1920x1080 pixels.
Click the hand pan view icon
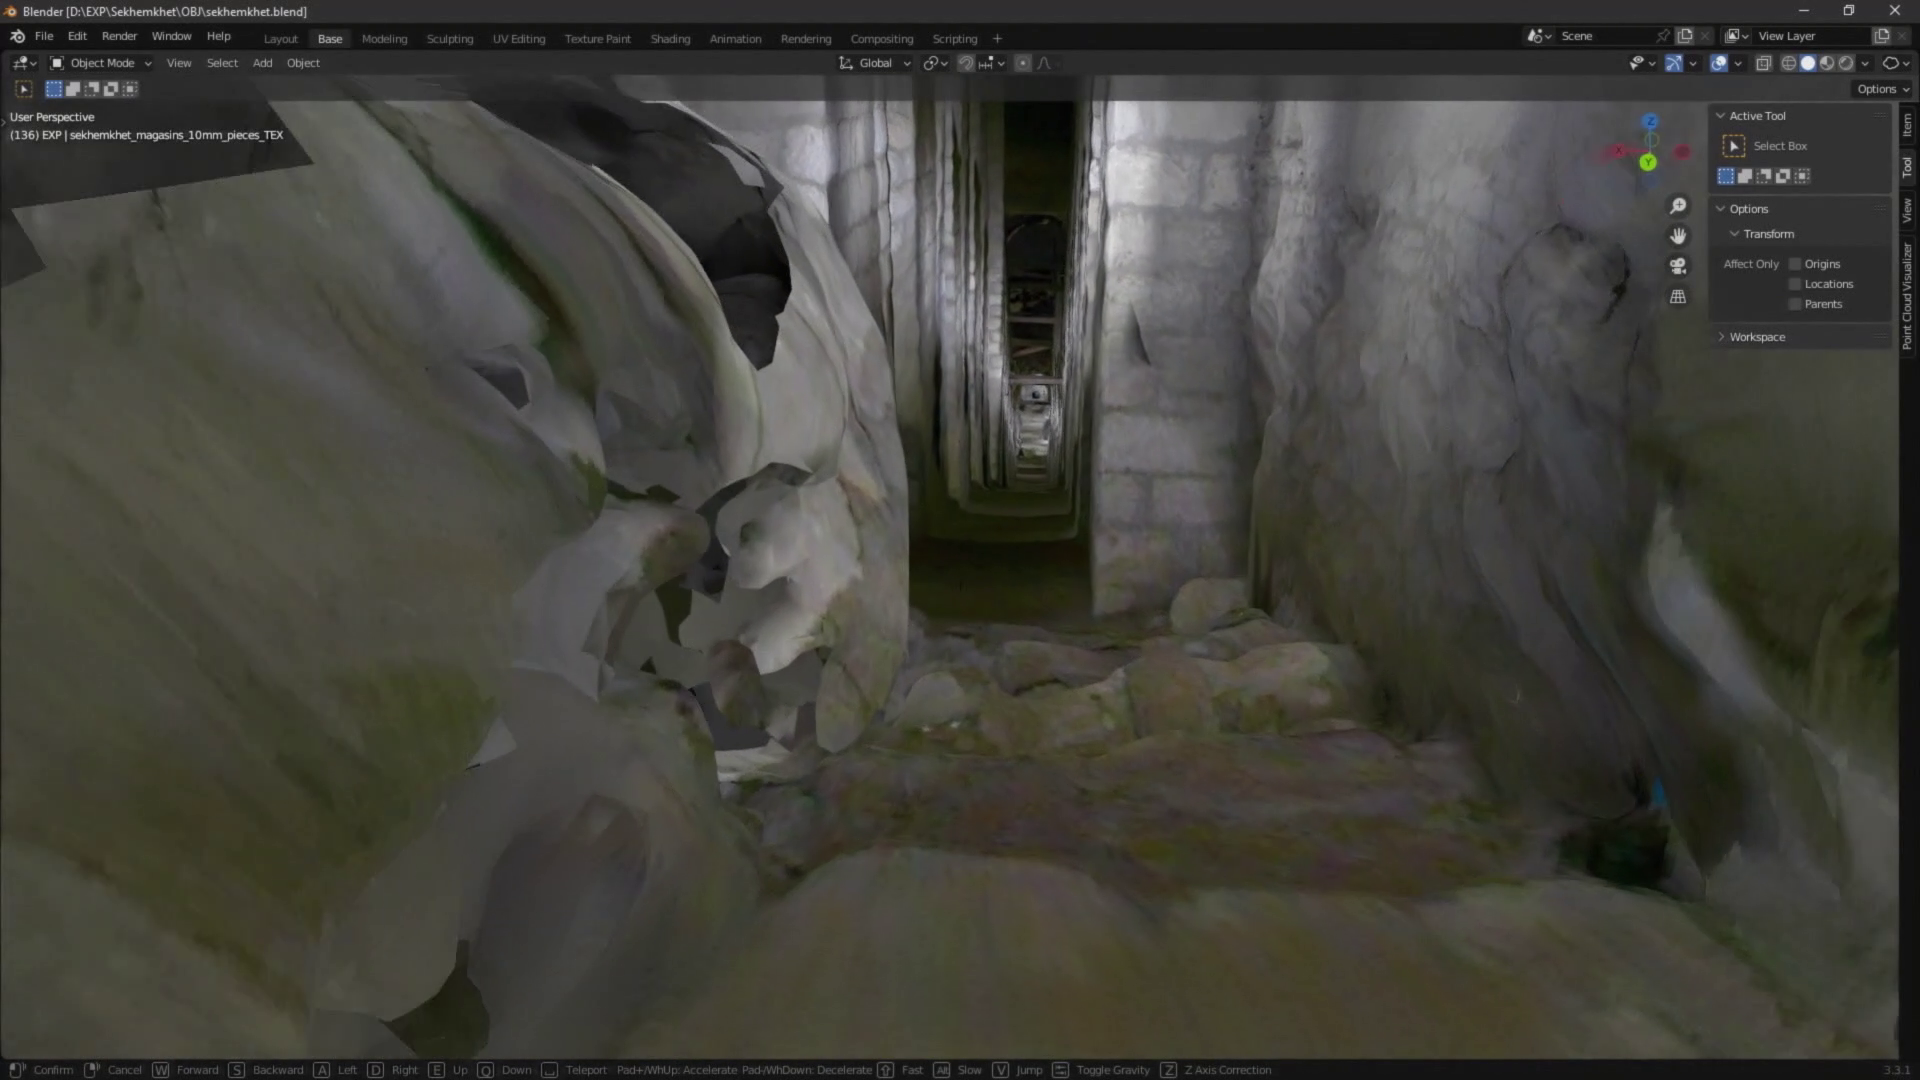pyautogui.click(x=1678, y=236)
